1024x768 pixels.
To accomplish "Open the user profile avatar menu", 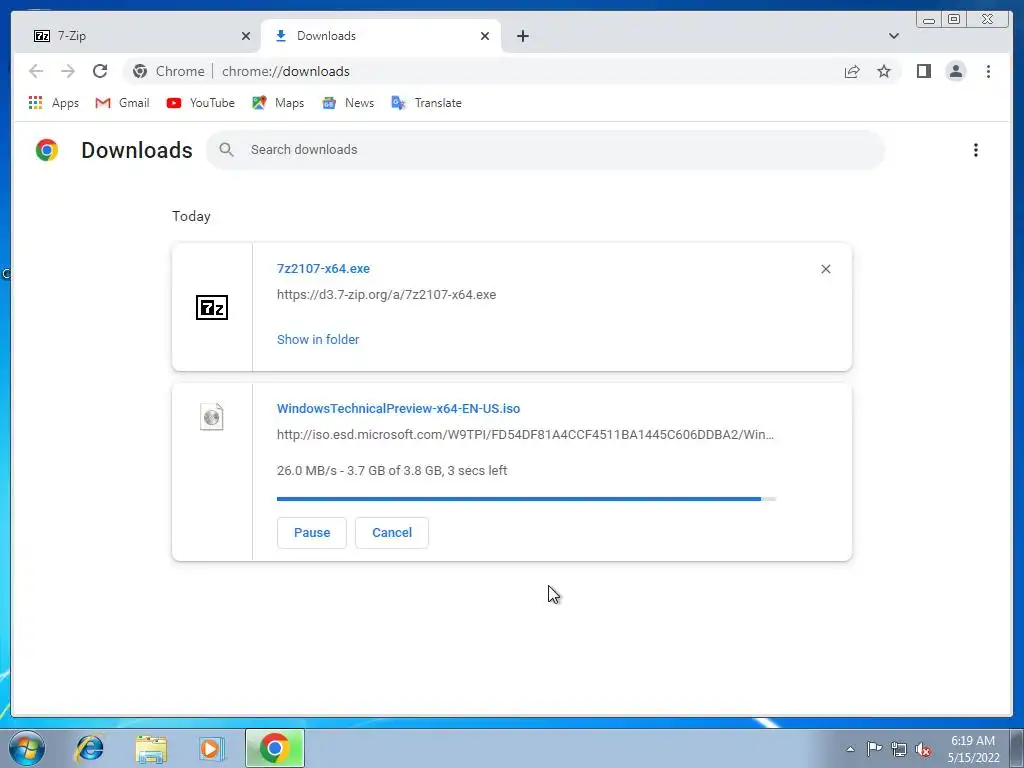I will [955, 71].
